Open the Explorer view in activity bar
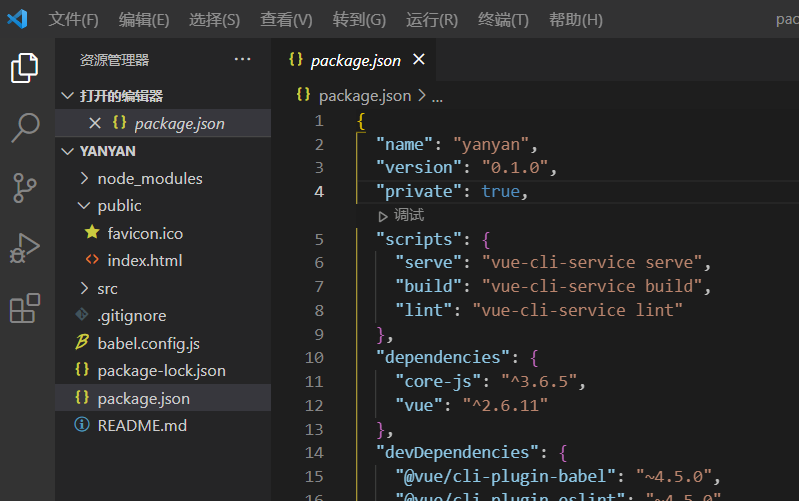 pyautogui.click(x=25, y=68)
